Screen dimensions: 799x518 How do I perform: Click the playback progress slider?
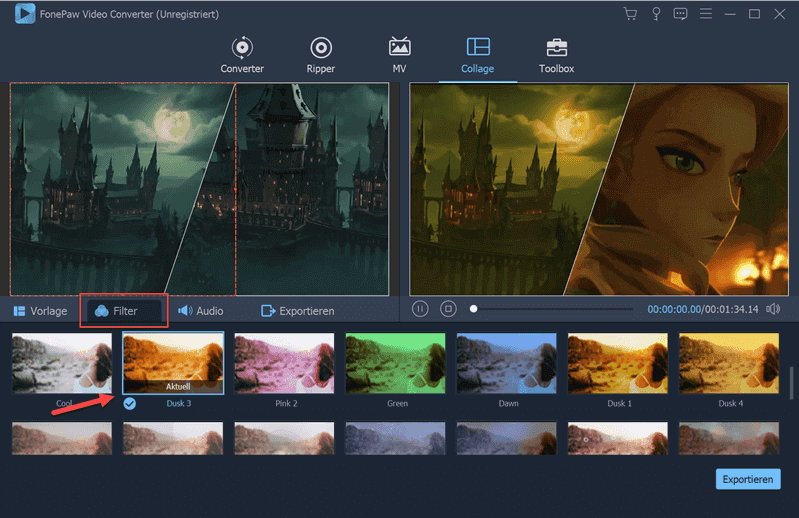tap(552, 309)
